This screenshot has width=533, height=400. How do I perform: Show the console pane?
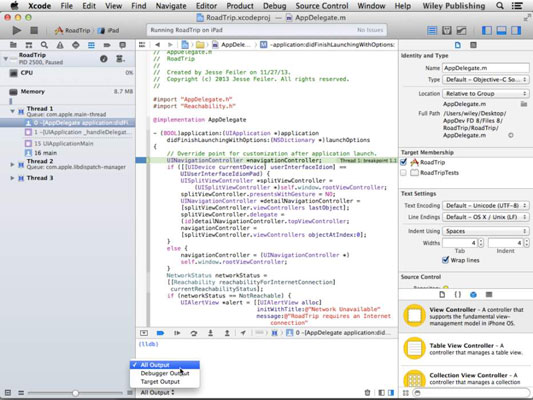click(x=391, y=393)
